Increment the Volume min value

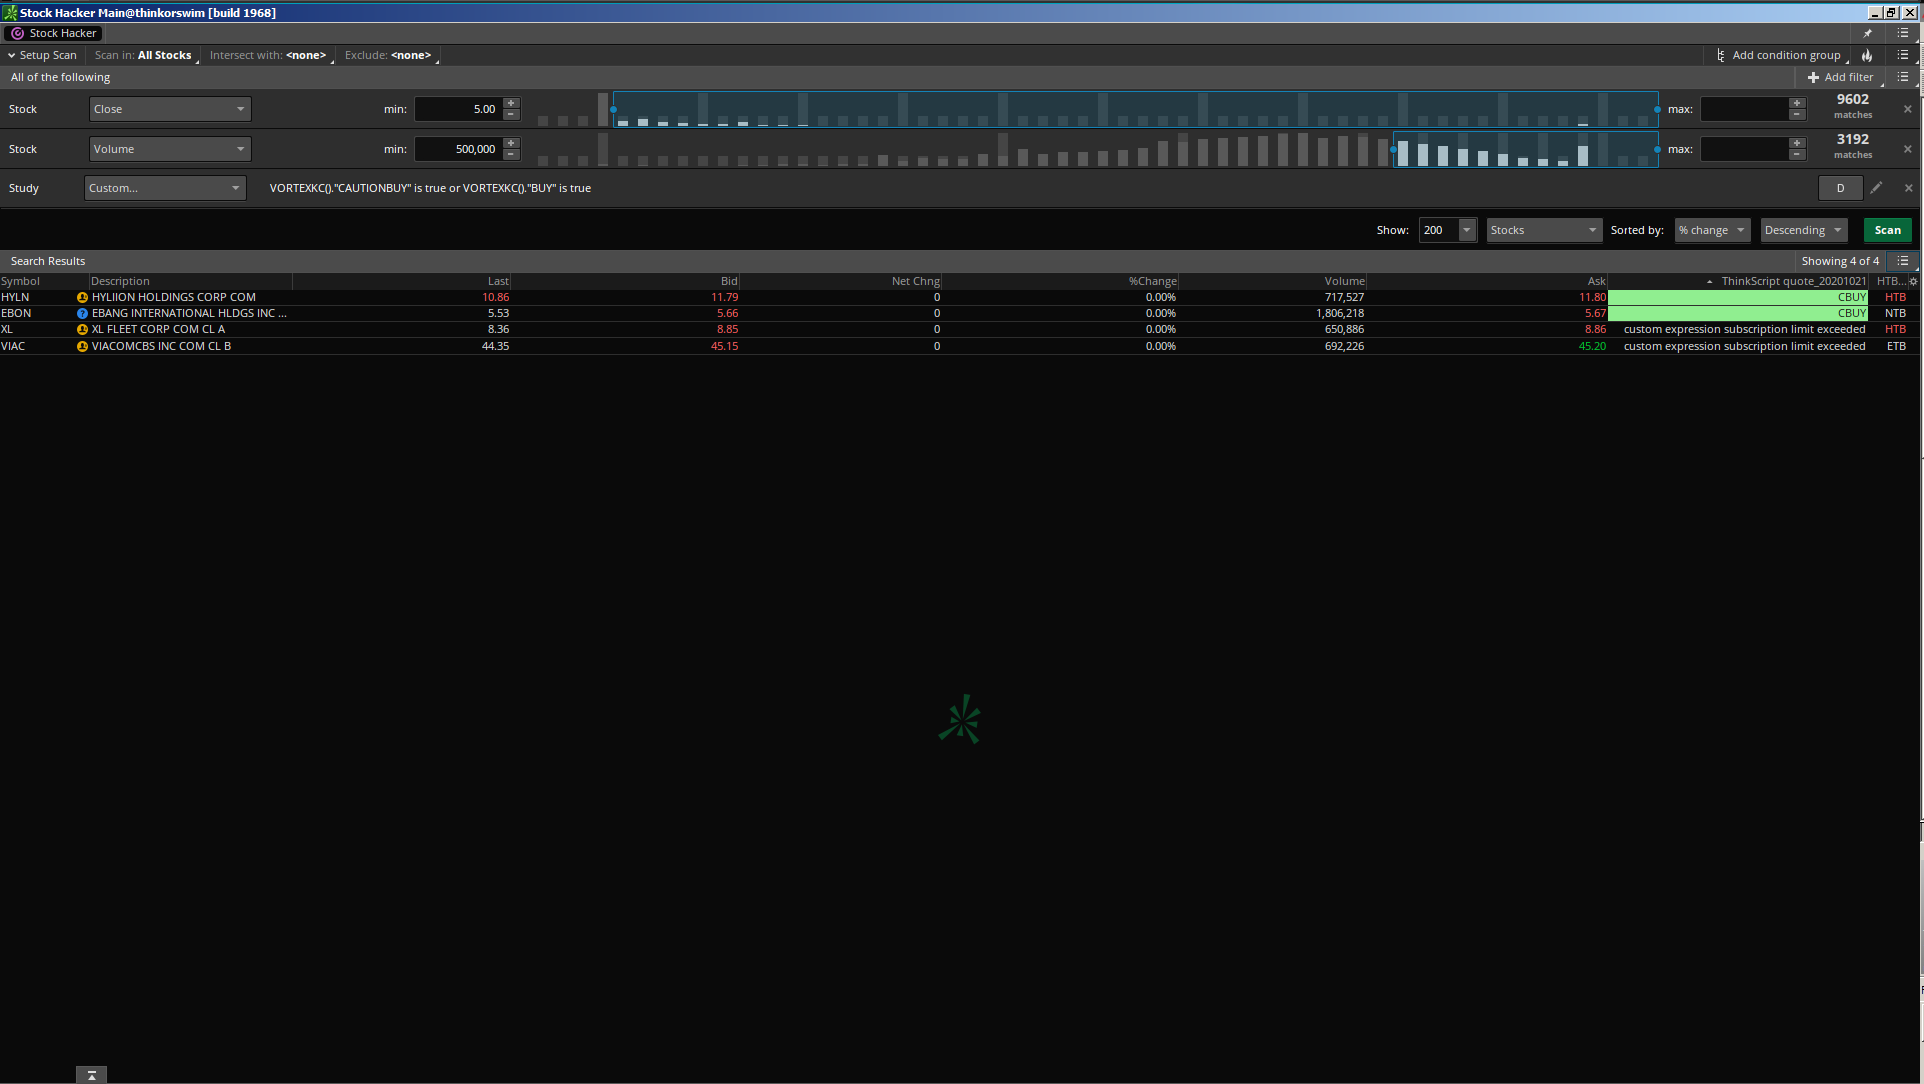point(511,143)
